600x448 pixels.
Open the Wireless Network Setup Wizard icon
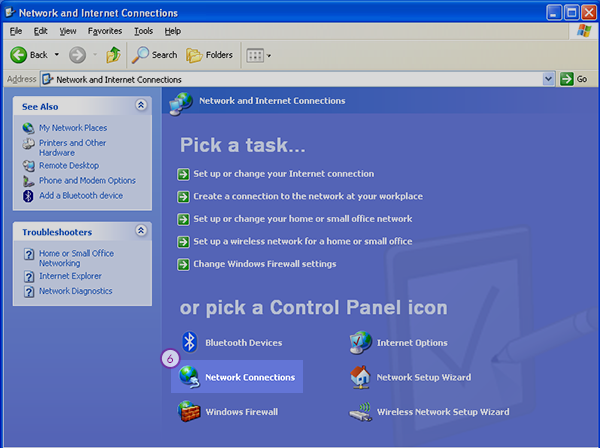[360, 412]
